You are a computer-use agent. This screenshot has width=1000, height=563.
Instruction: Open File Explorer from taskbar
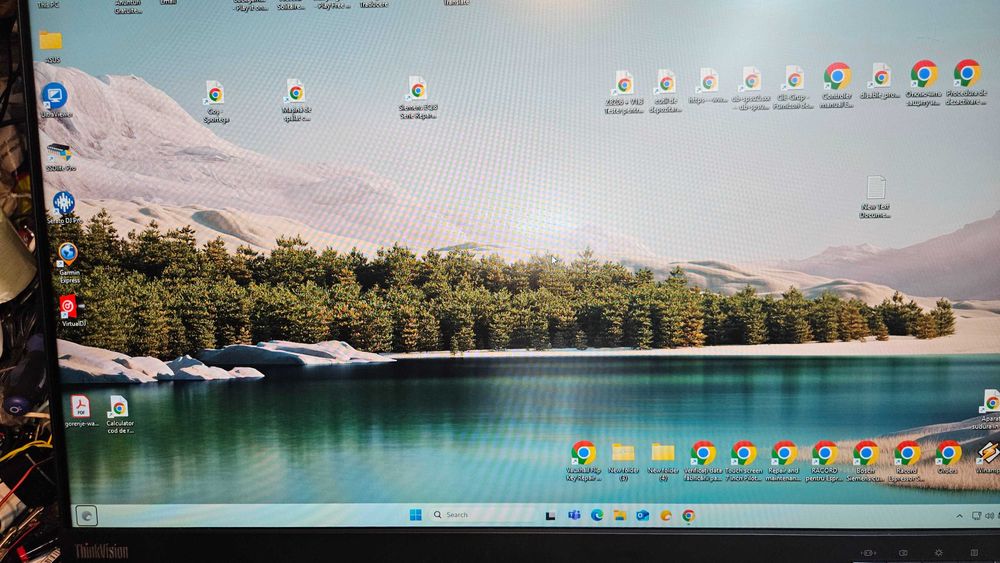(620, 515)
